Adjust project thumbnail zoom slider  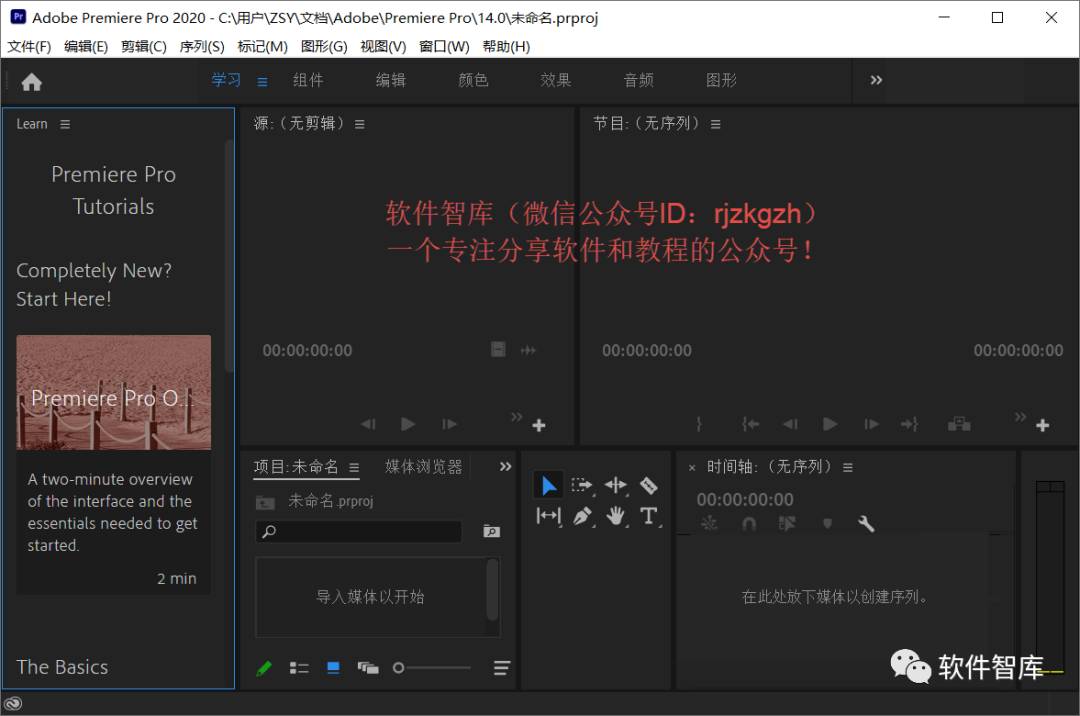click(432, 668)
